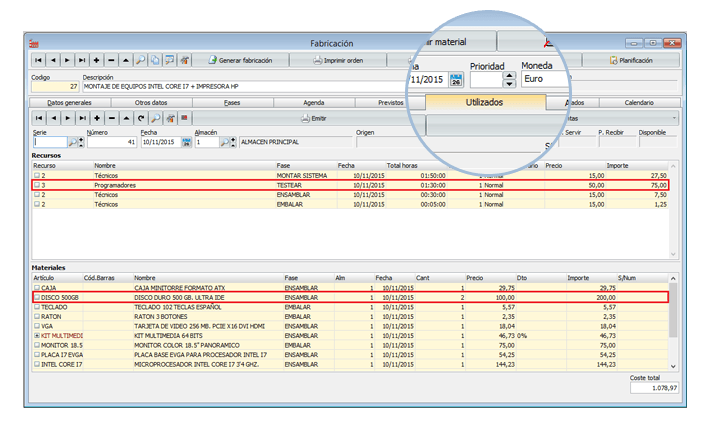Toggle checkbox for Programadores resource row
709x424 pixels.
point(36,185)
